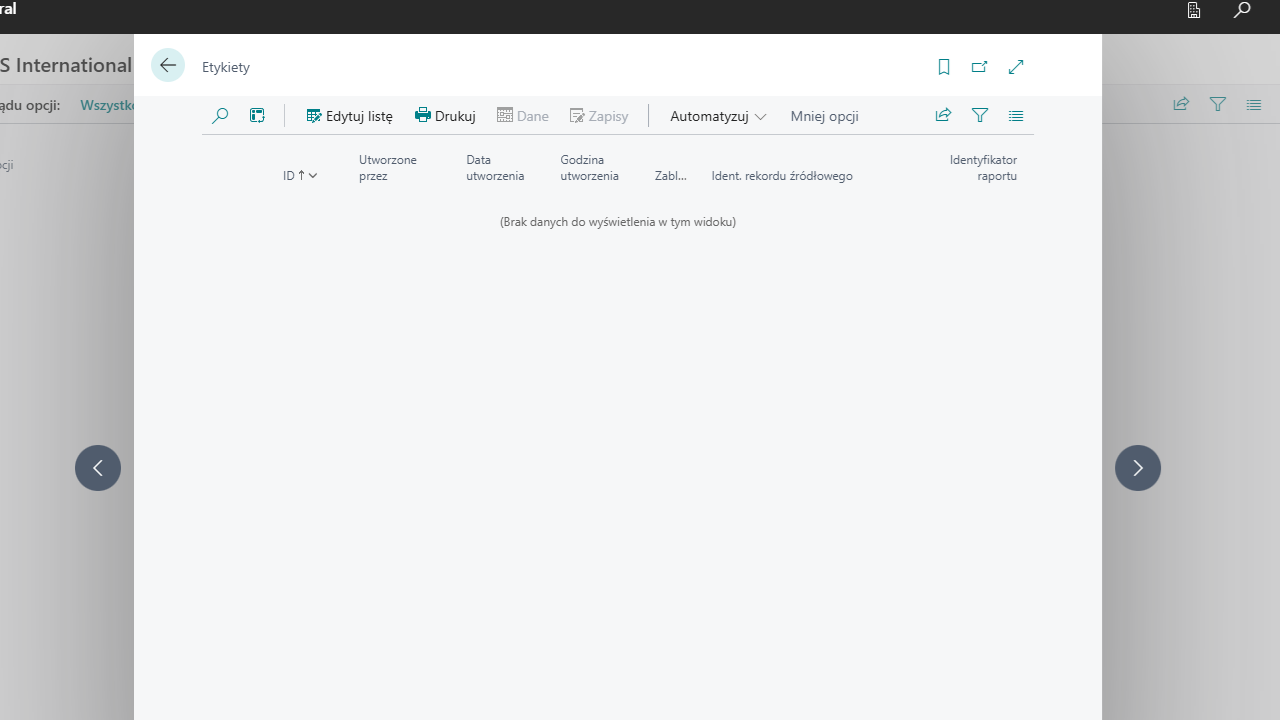Click the document icon in the top bar

tap(1194, 10)
